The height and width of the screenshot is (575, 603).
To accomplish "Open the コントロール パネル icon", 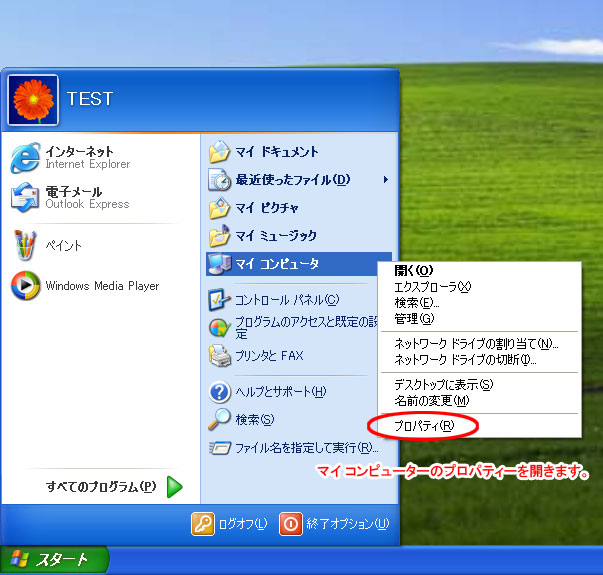I will coord(220,300).
